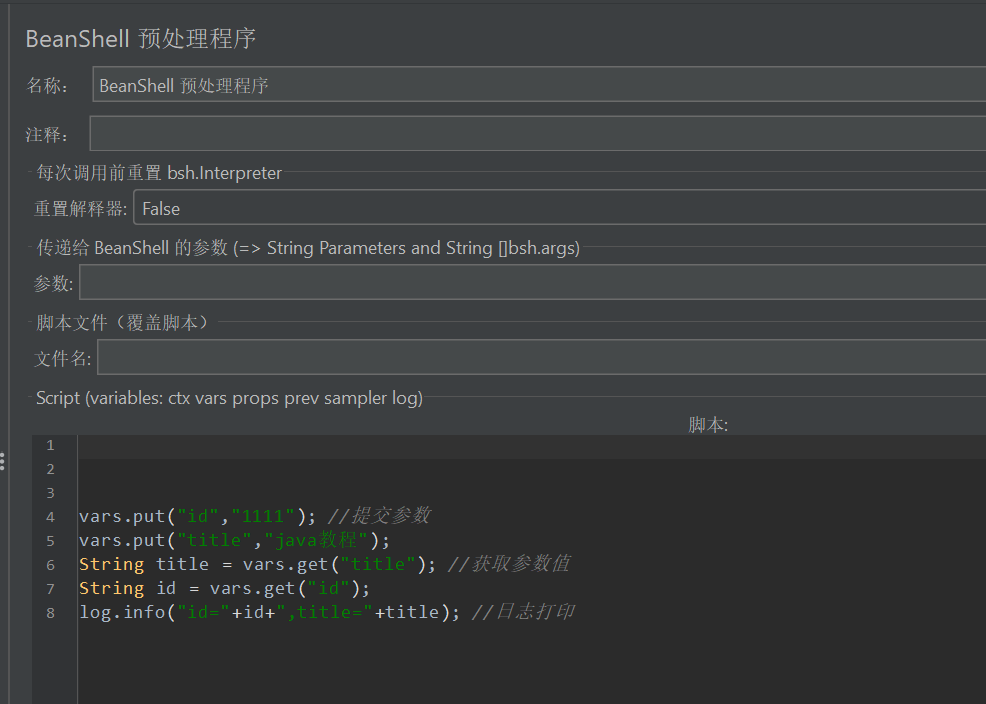This screenshot has width=986, height=704.
Task: Click line number 5 in script gutter
Action: pos(50,541)
